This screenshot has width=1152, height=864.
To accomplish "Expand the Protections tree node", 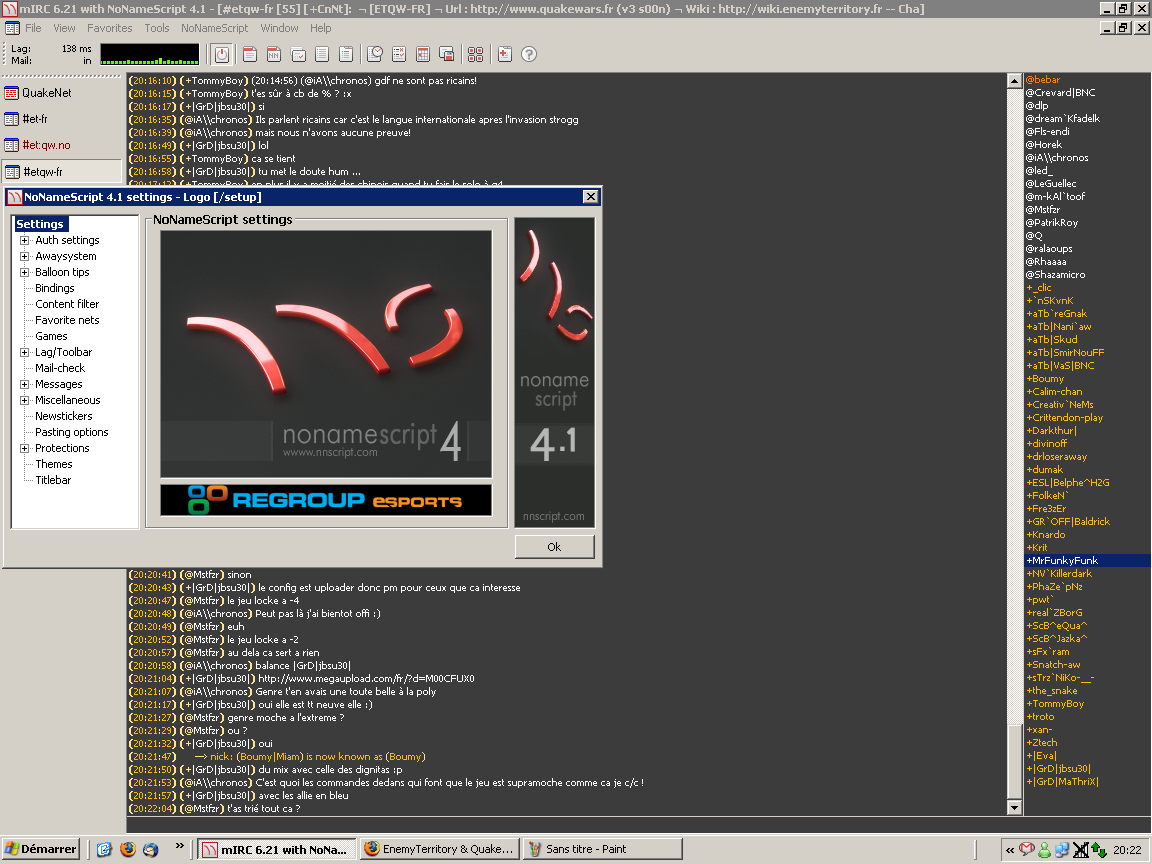I will pos(25,448).
